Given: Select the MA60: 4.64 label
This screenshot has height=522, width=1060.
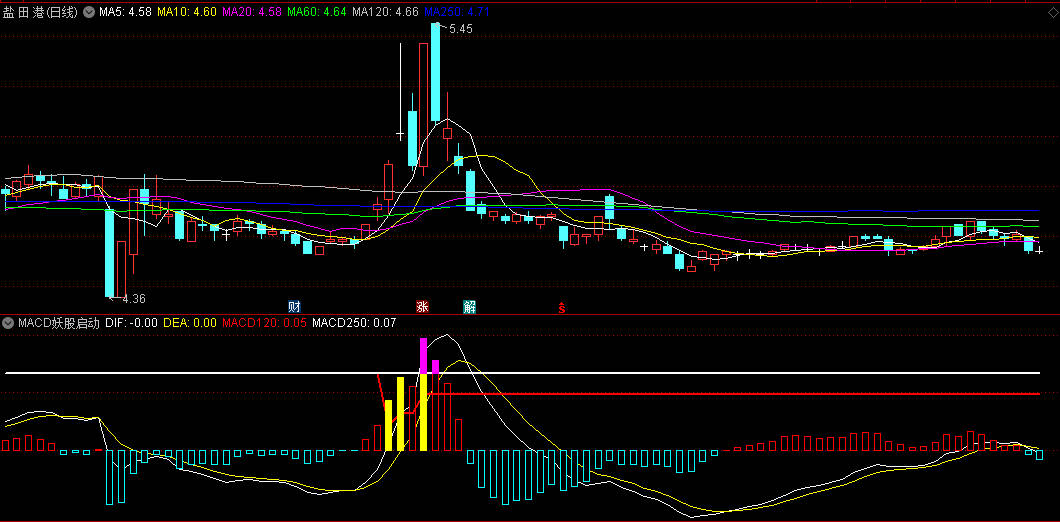Looking at the screenshot, I should [316, 11].
